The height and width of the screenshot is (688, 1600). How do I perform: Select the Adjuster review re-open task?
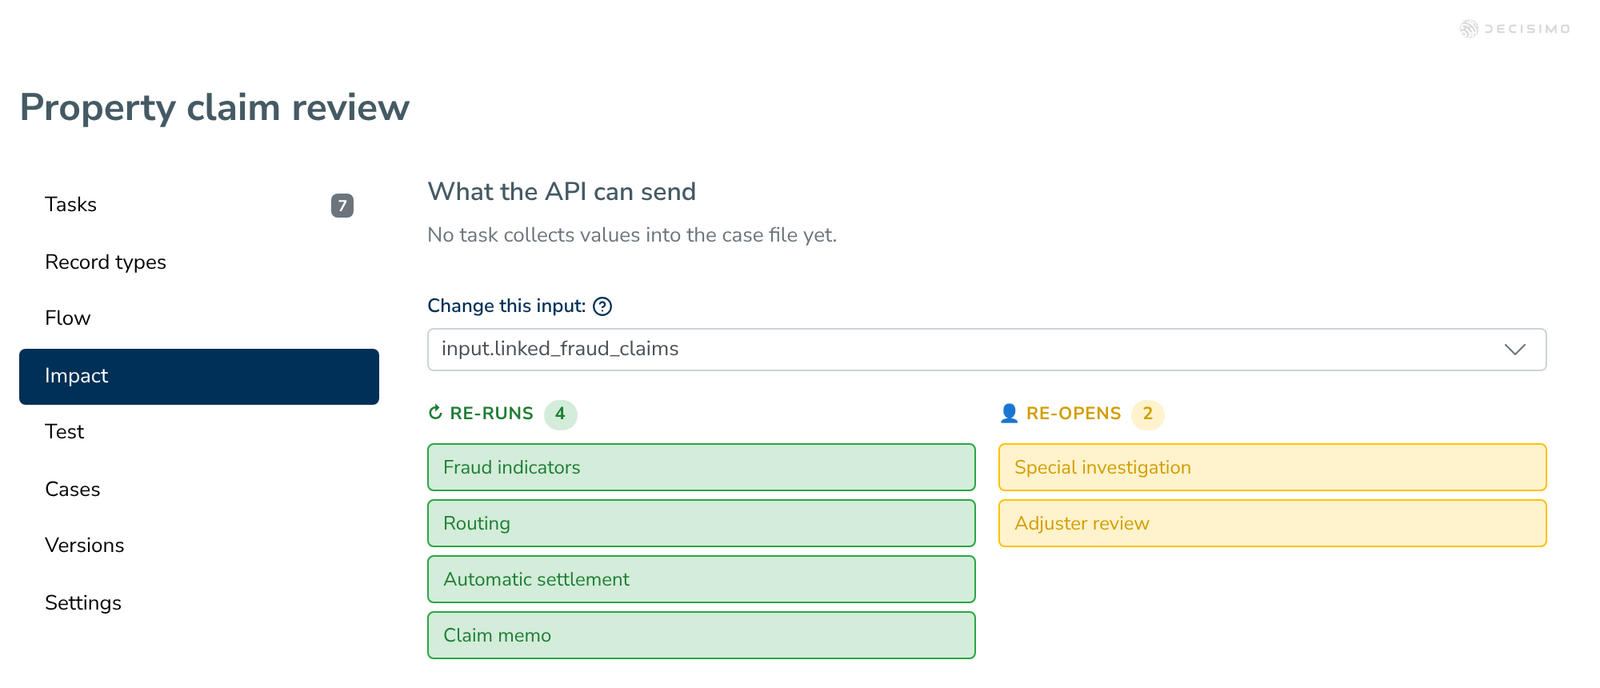[1272, 523]
